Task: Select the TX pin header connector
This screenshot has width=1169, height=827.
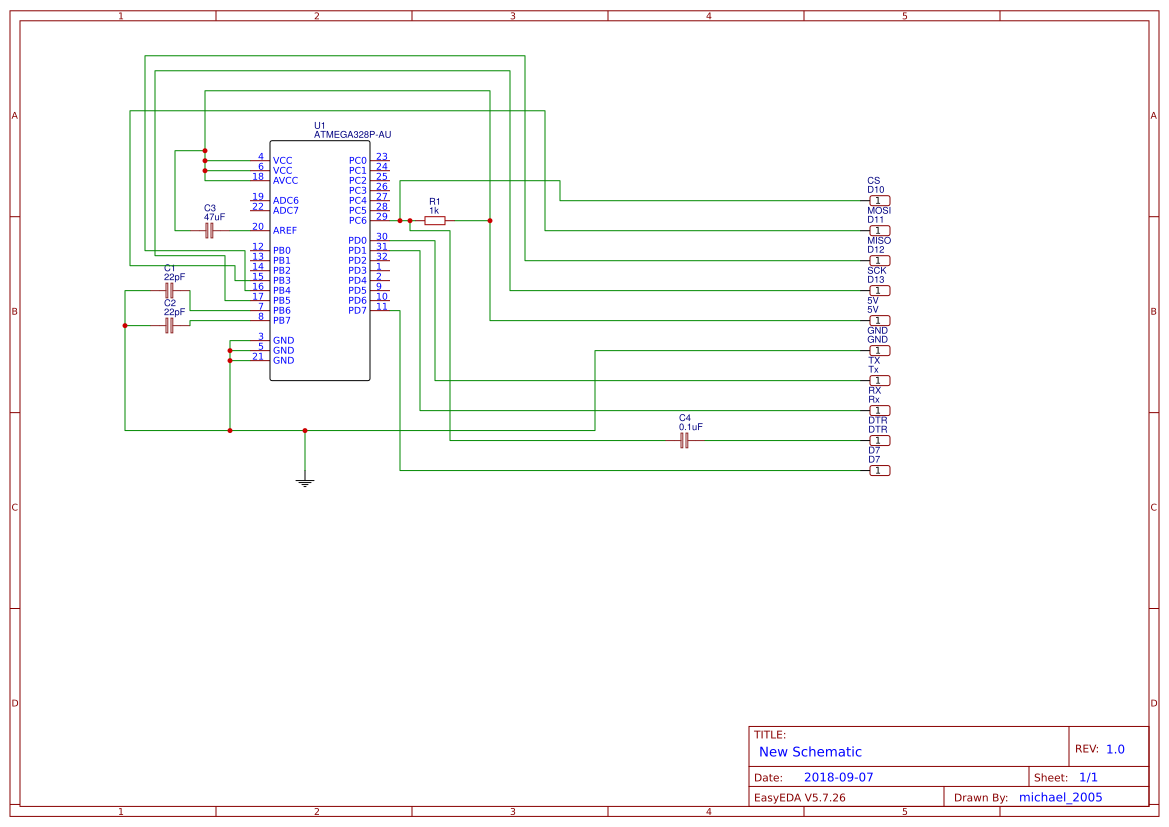Action: pos(878,380)
